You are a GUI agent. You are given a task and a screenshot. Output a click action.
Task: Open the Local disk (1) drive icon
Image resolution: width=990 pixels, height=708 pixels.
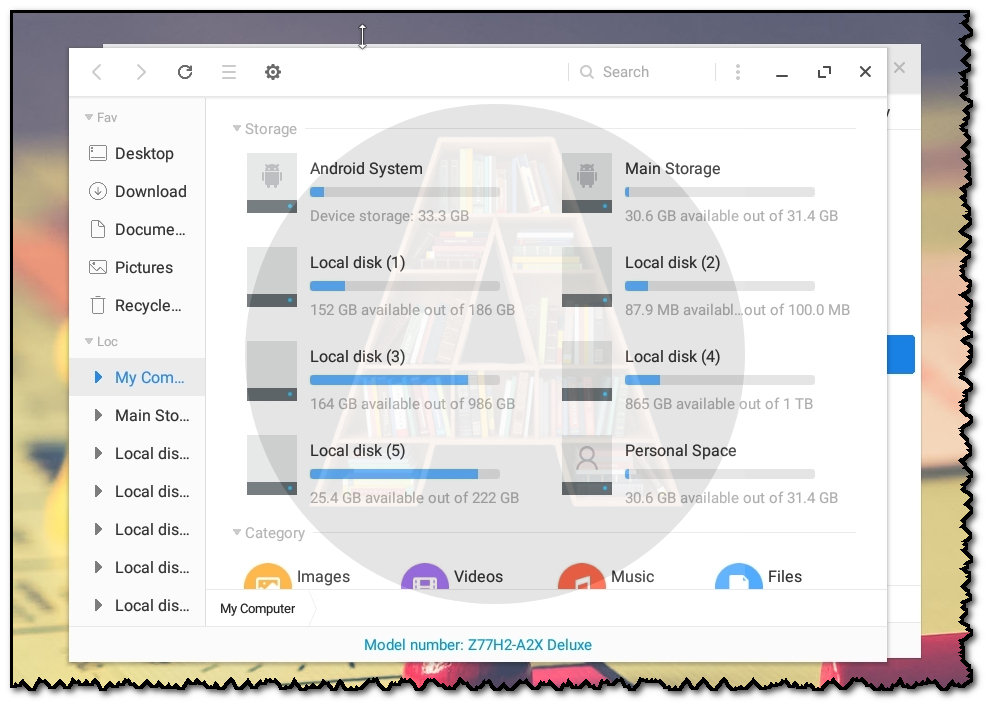(x=272, y=277)
